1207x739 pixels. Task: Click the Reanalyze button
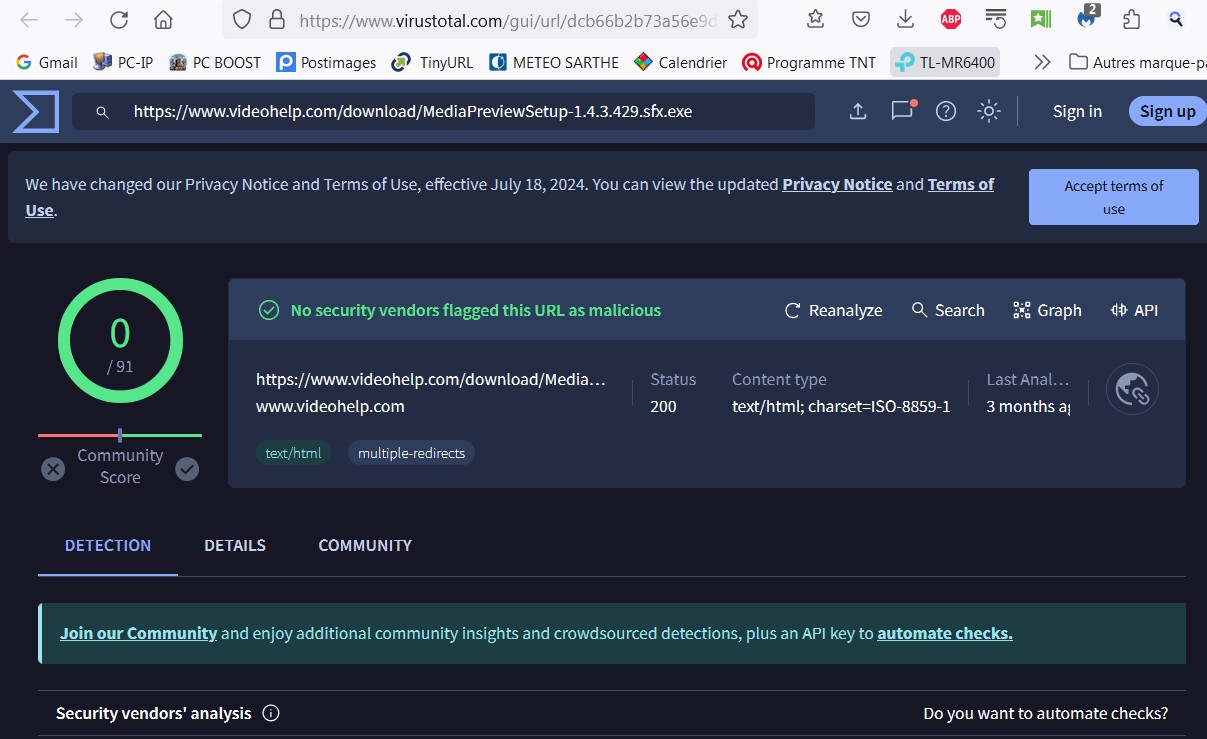pyautogui.click(x=833, y=311)
